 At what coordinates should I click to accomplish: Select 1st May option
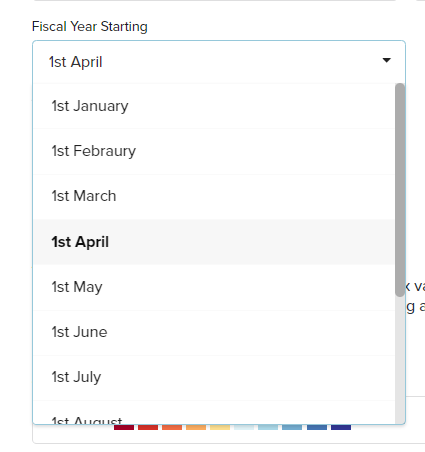[214, 287]
